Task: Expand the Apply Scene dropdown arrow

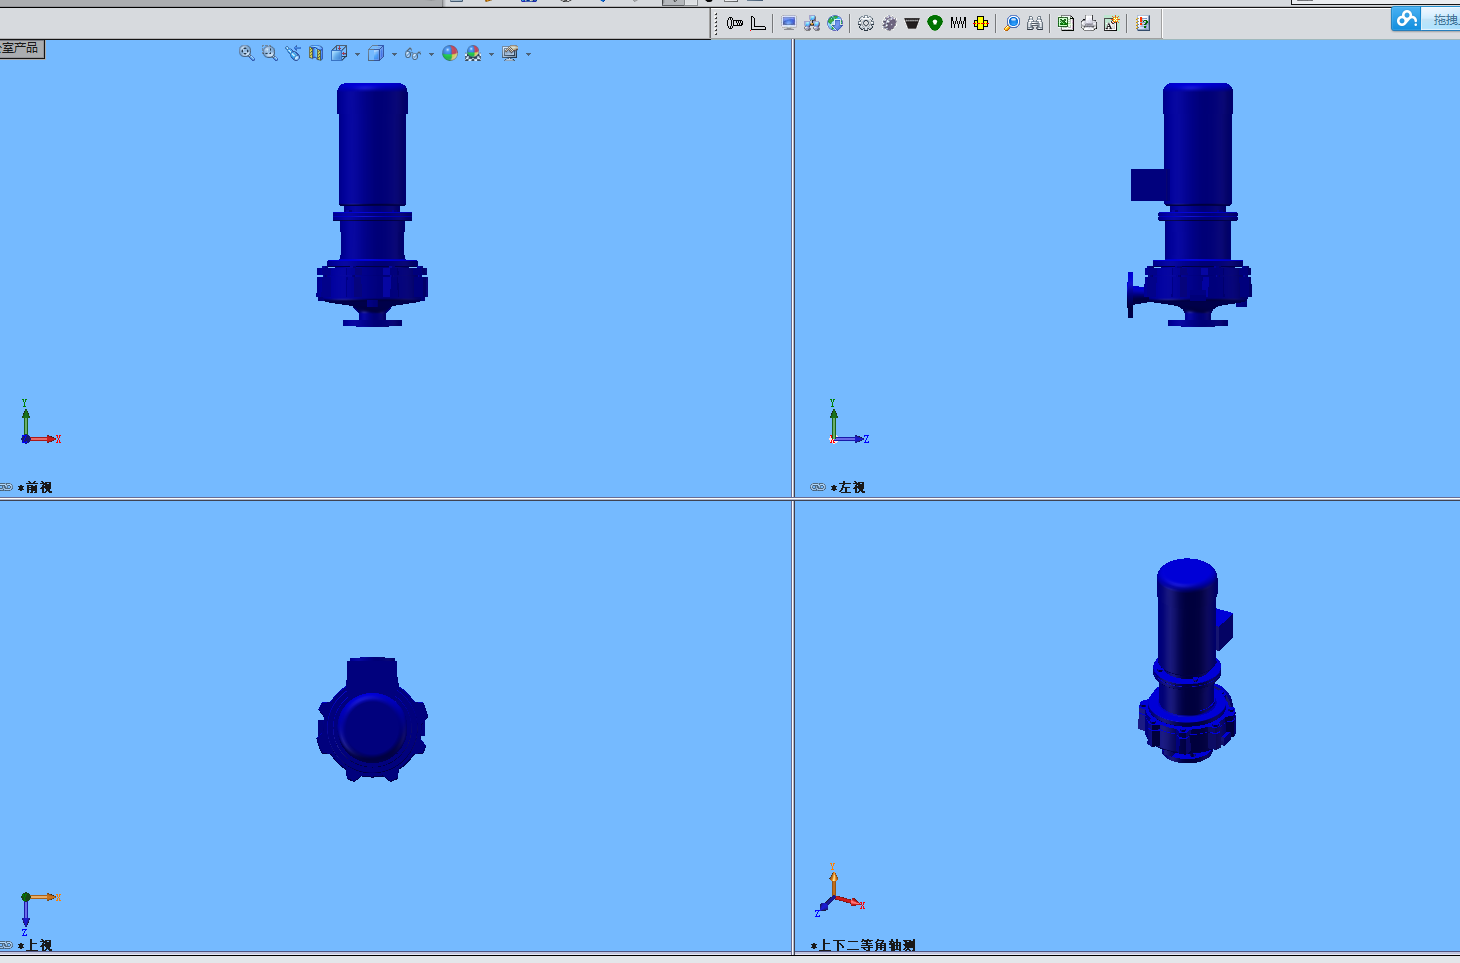Action: [x=491, y=54]
